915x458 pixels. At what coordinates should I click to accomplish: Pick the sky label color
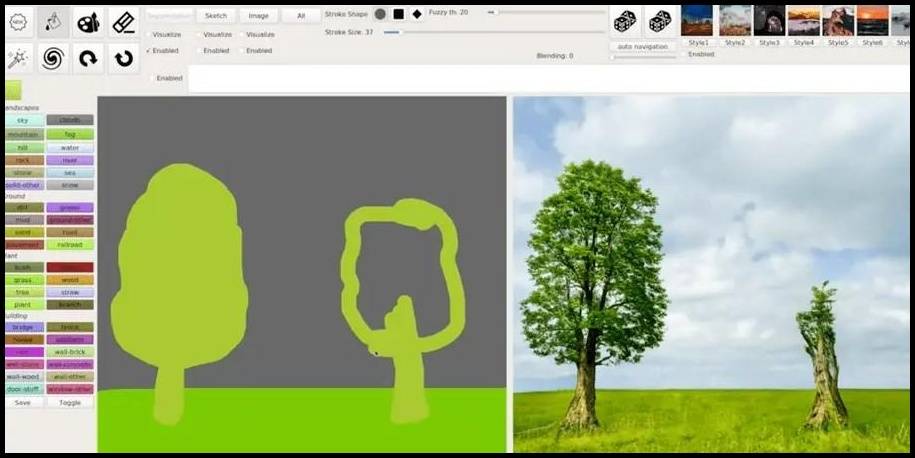(x=23, y=120)
